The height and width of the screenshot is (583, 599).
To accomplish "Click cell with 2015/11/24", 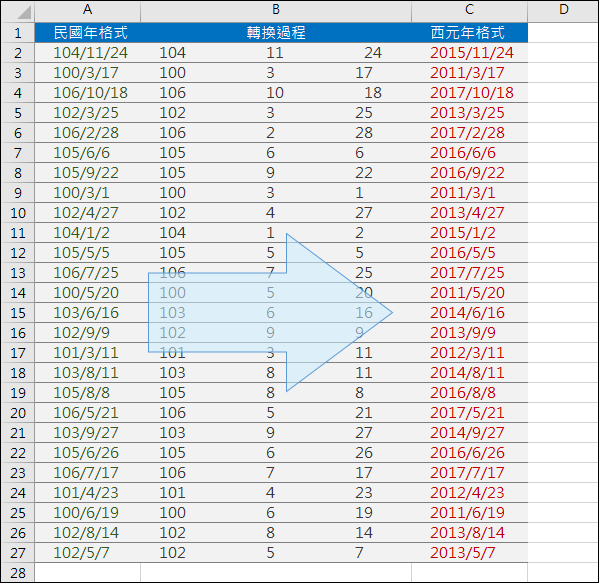I will point(469,53).
